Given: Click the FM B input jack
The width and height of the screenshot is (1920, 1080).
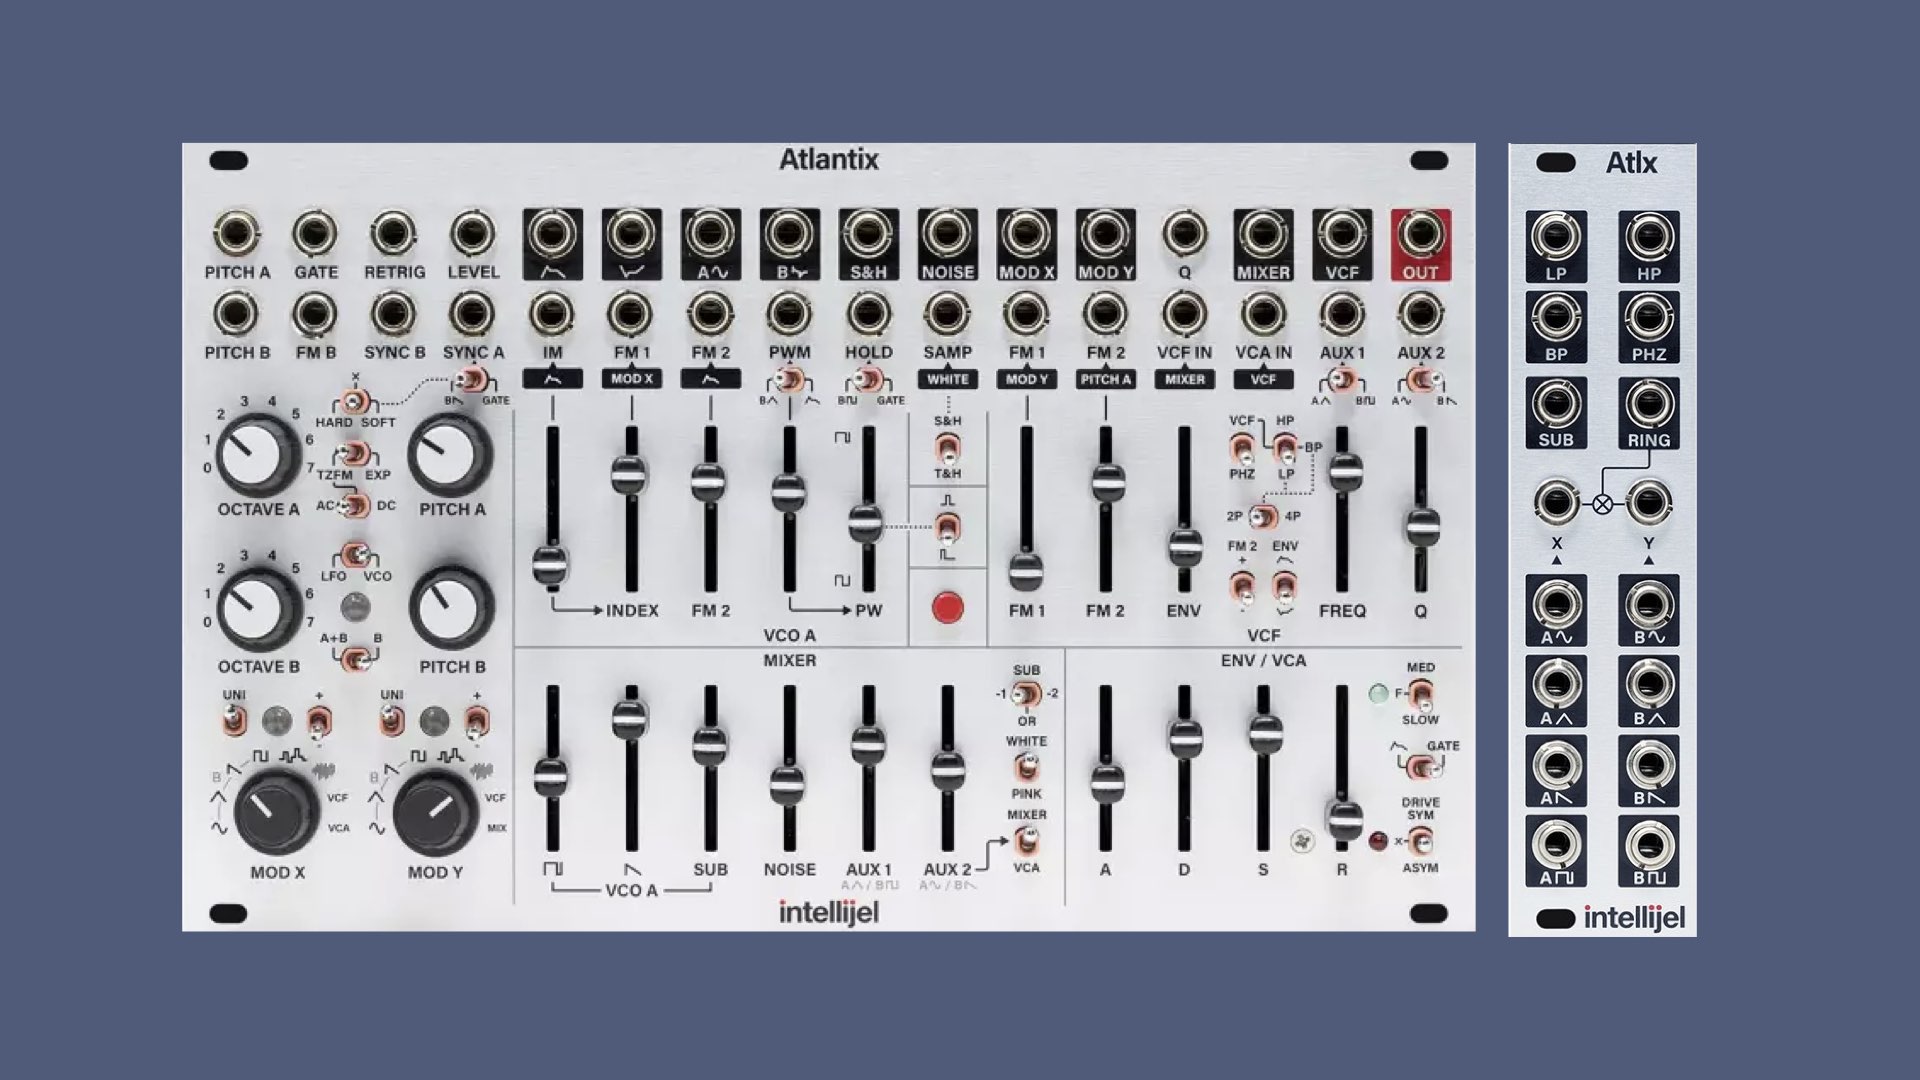Looking at the screenshot, I should coord(316,315).
